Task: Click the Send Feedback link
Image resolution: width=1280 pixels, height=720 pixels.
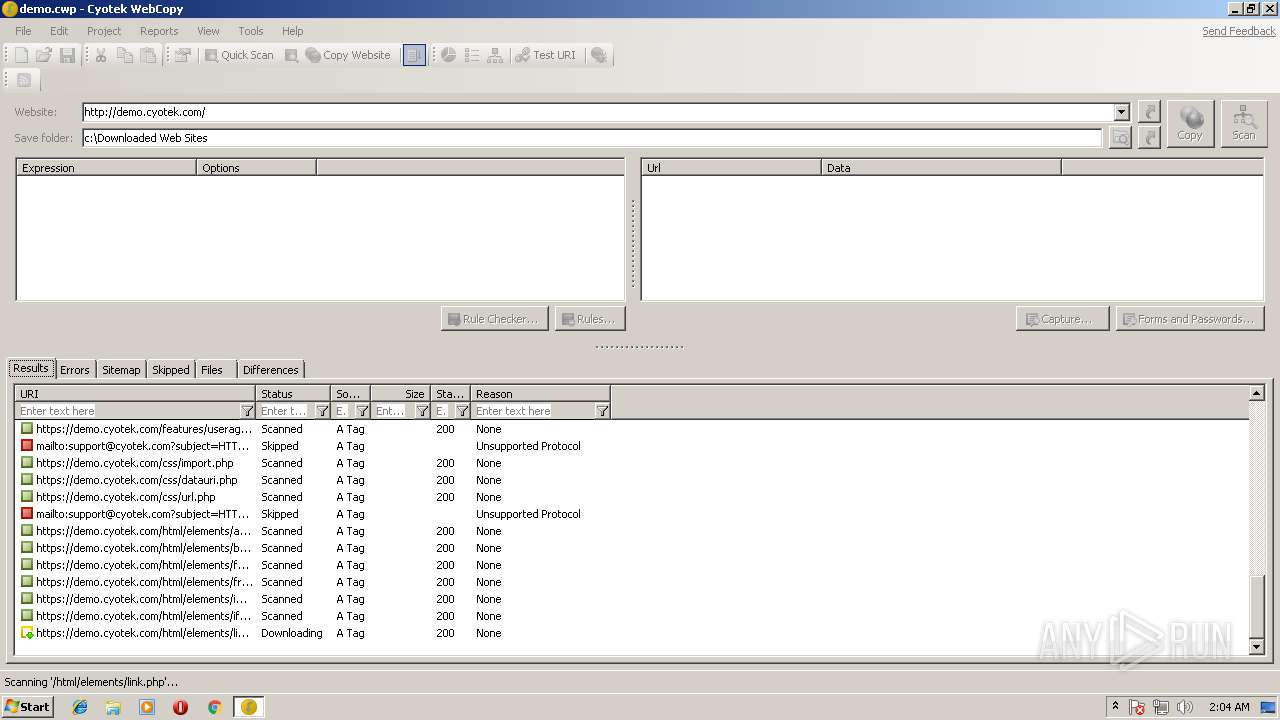Action: pos(1239,31)
